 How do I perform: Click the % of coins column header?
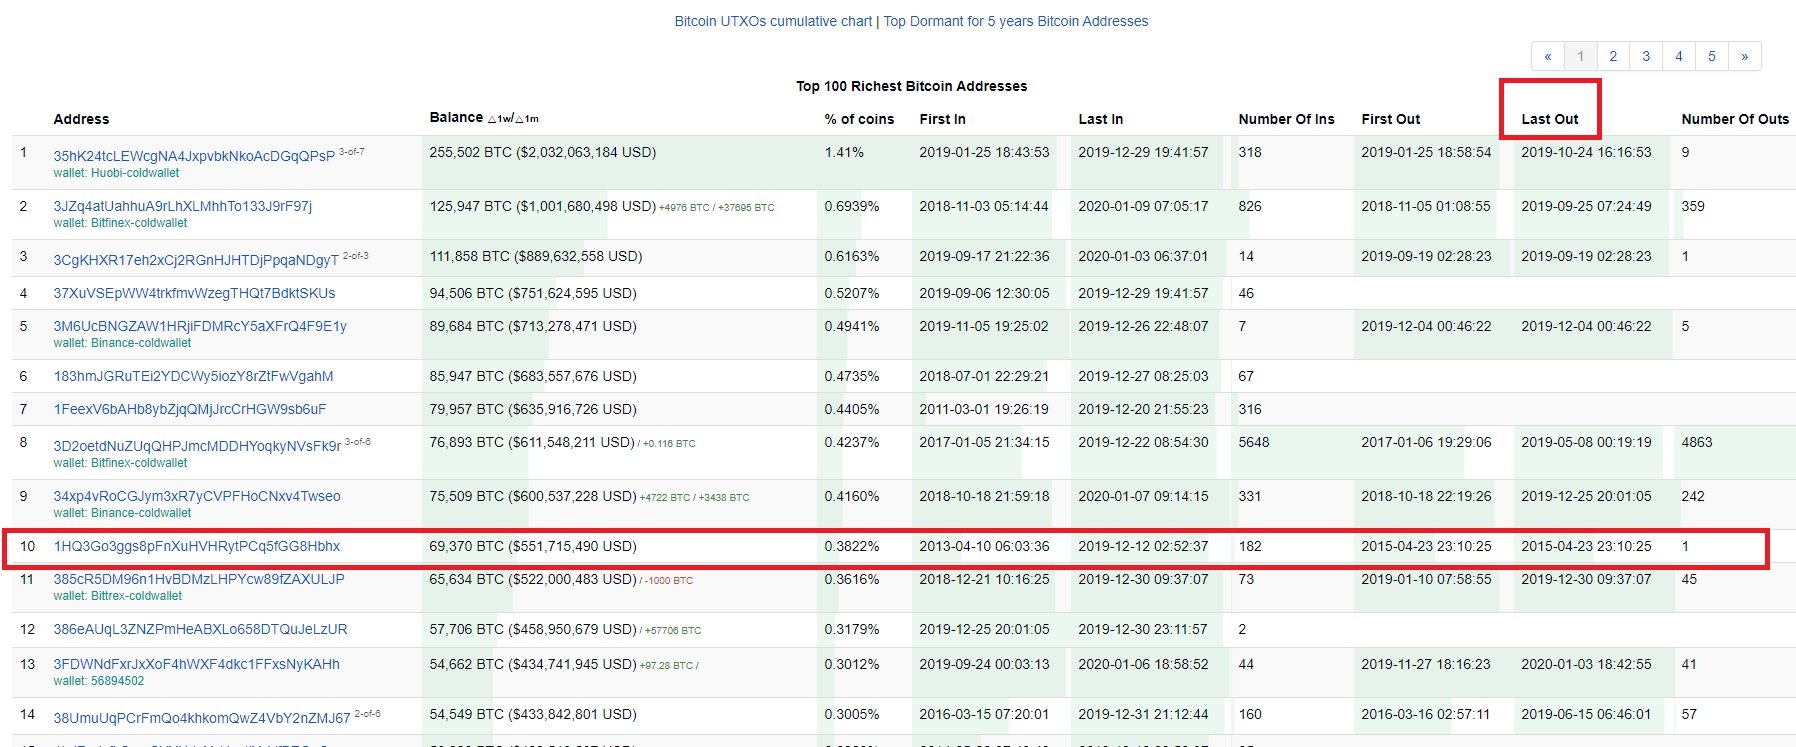(859, 119)
